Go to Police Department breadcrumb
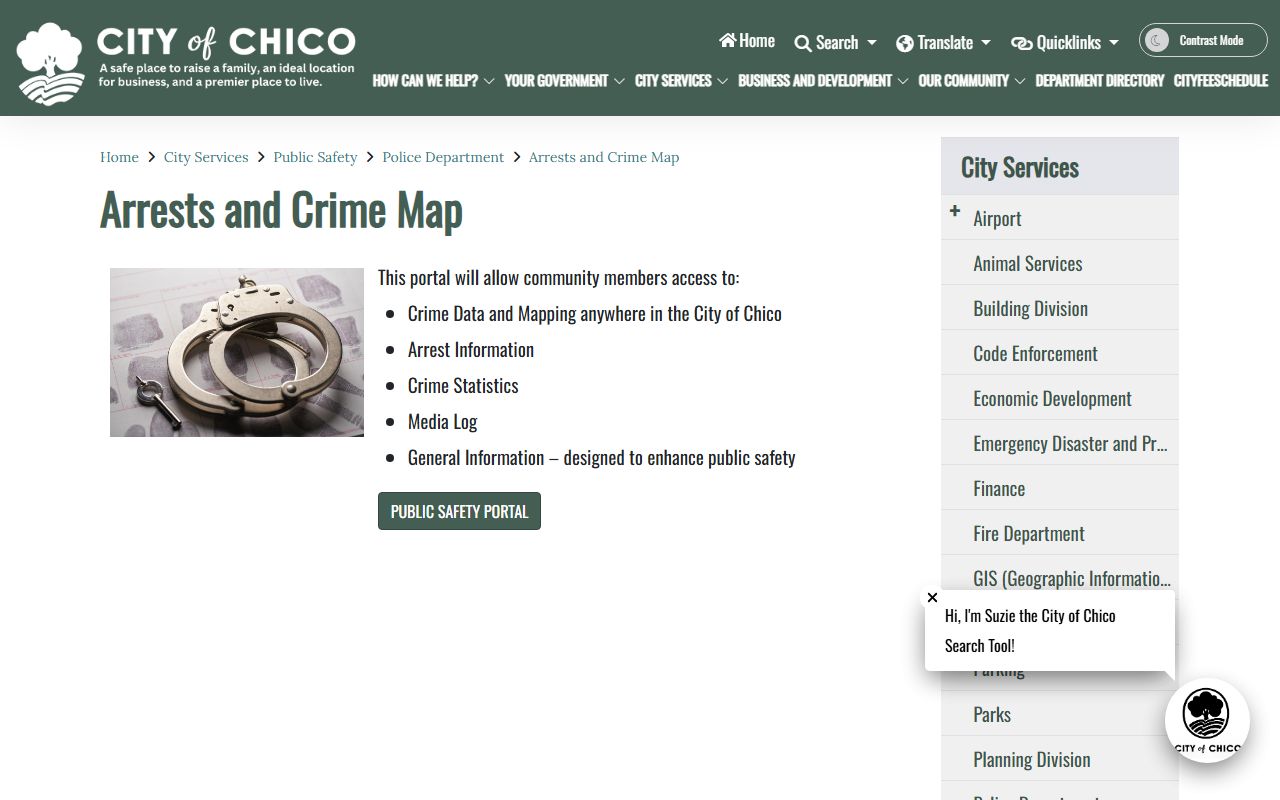 tap(443, 157)
